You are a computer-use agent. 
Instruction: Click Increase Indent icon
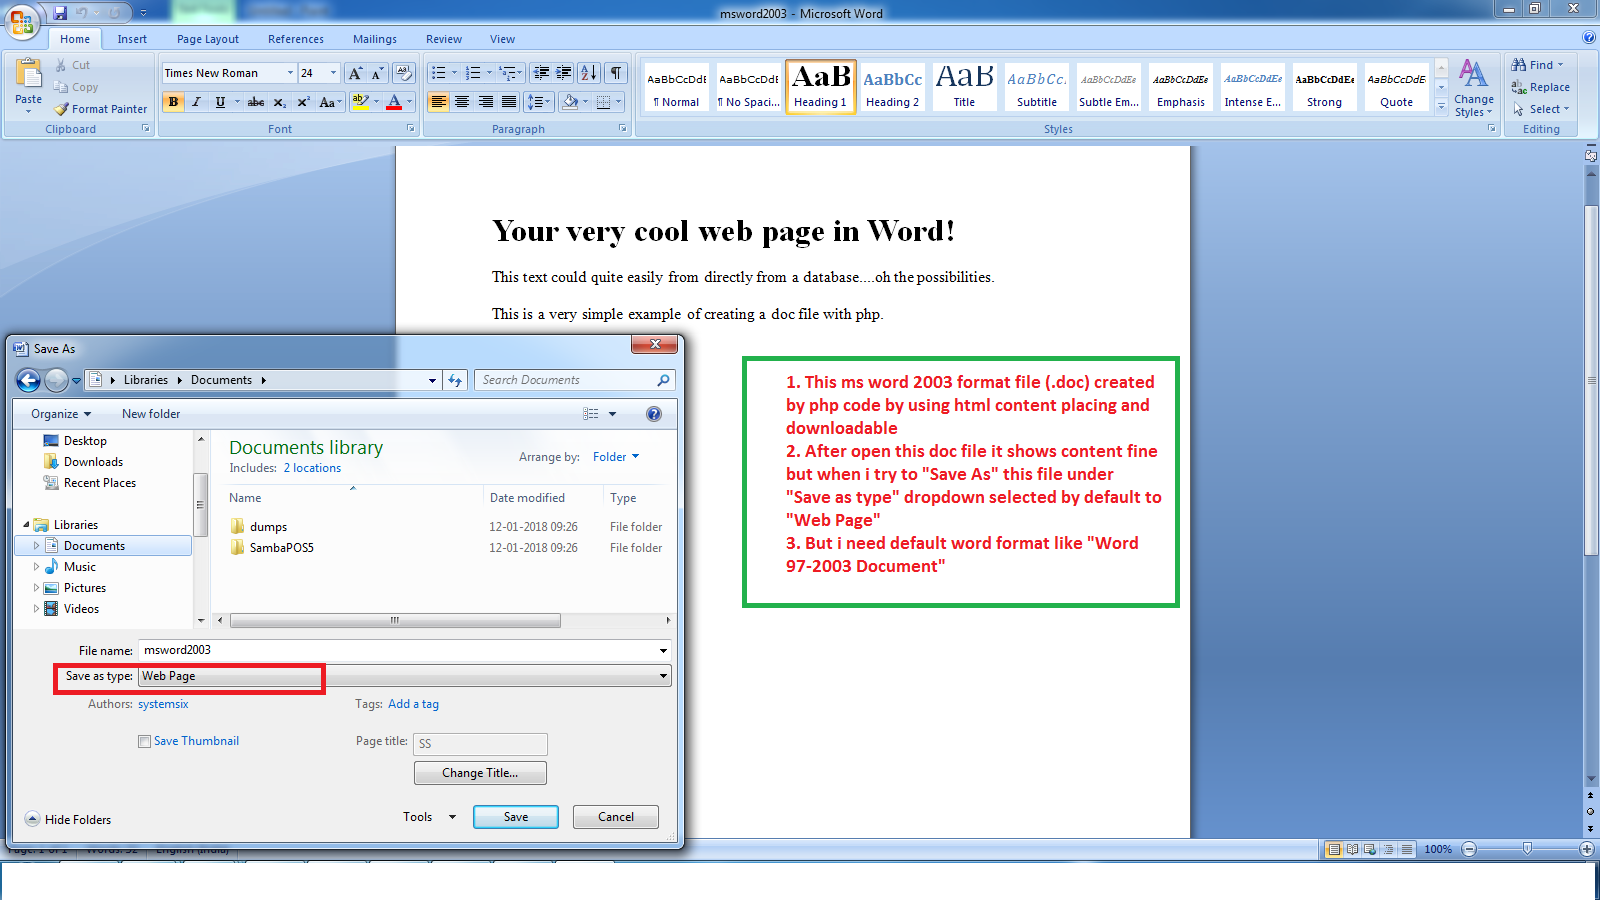pyautogui.click(x=564, y=73)
